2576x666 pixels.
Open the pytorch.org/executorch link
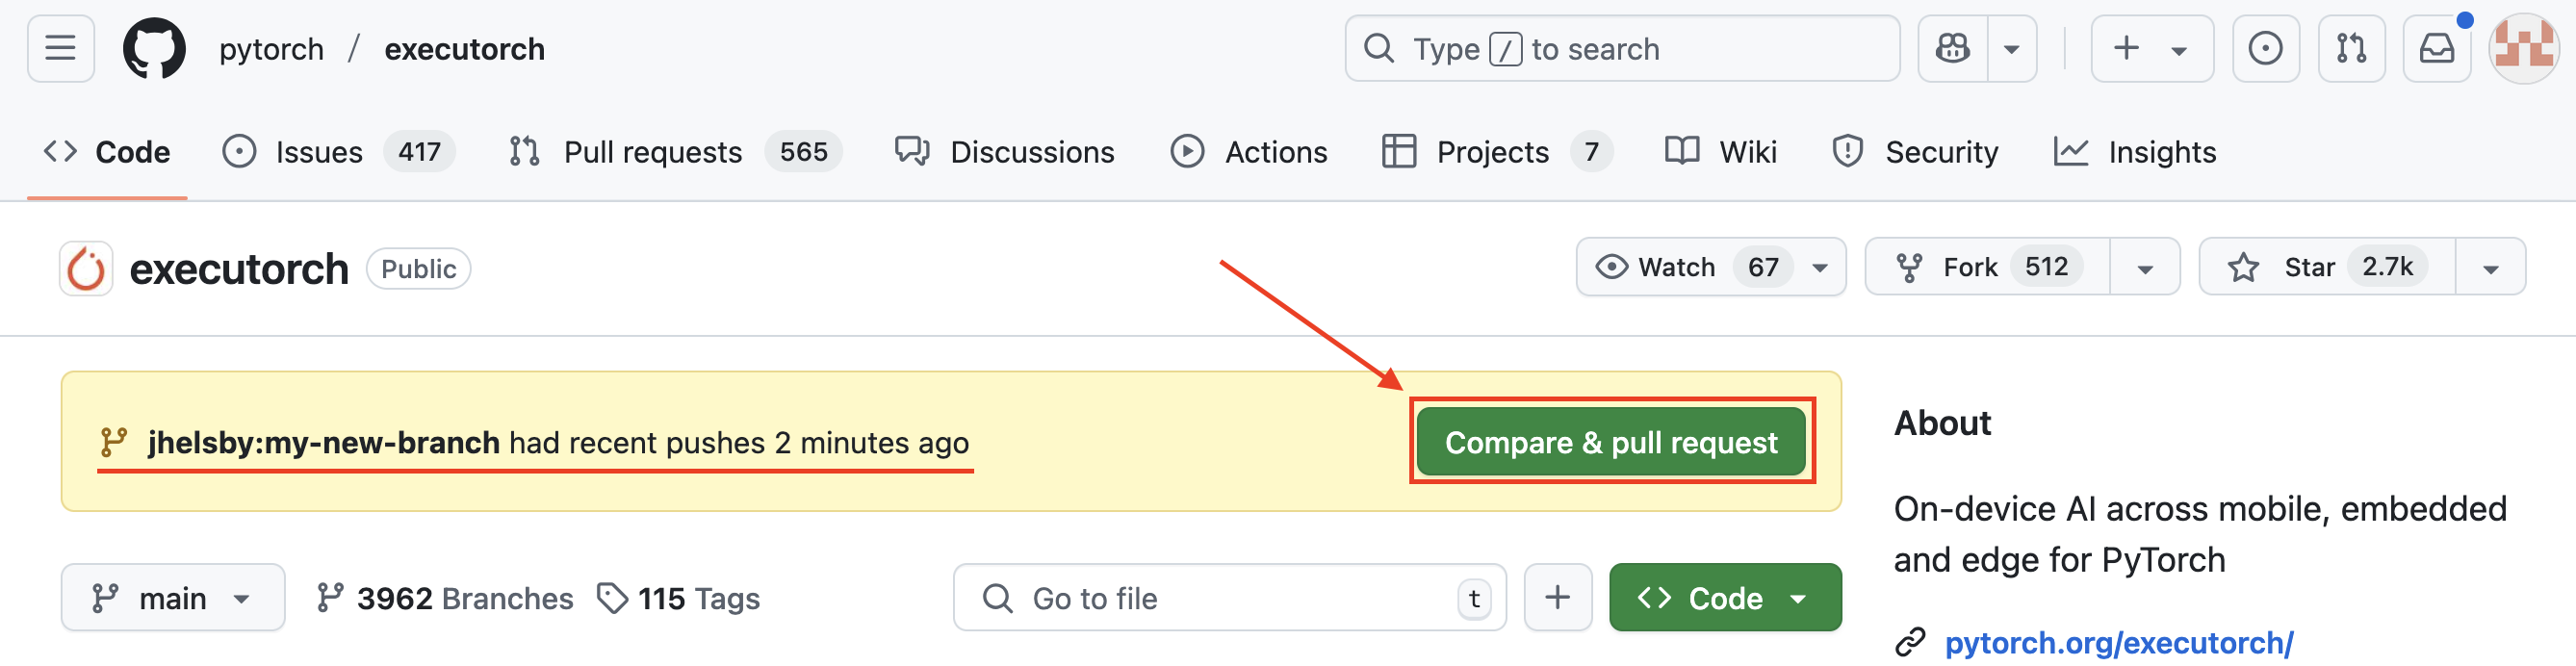pos(2117,642)
